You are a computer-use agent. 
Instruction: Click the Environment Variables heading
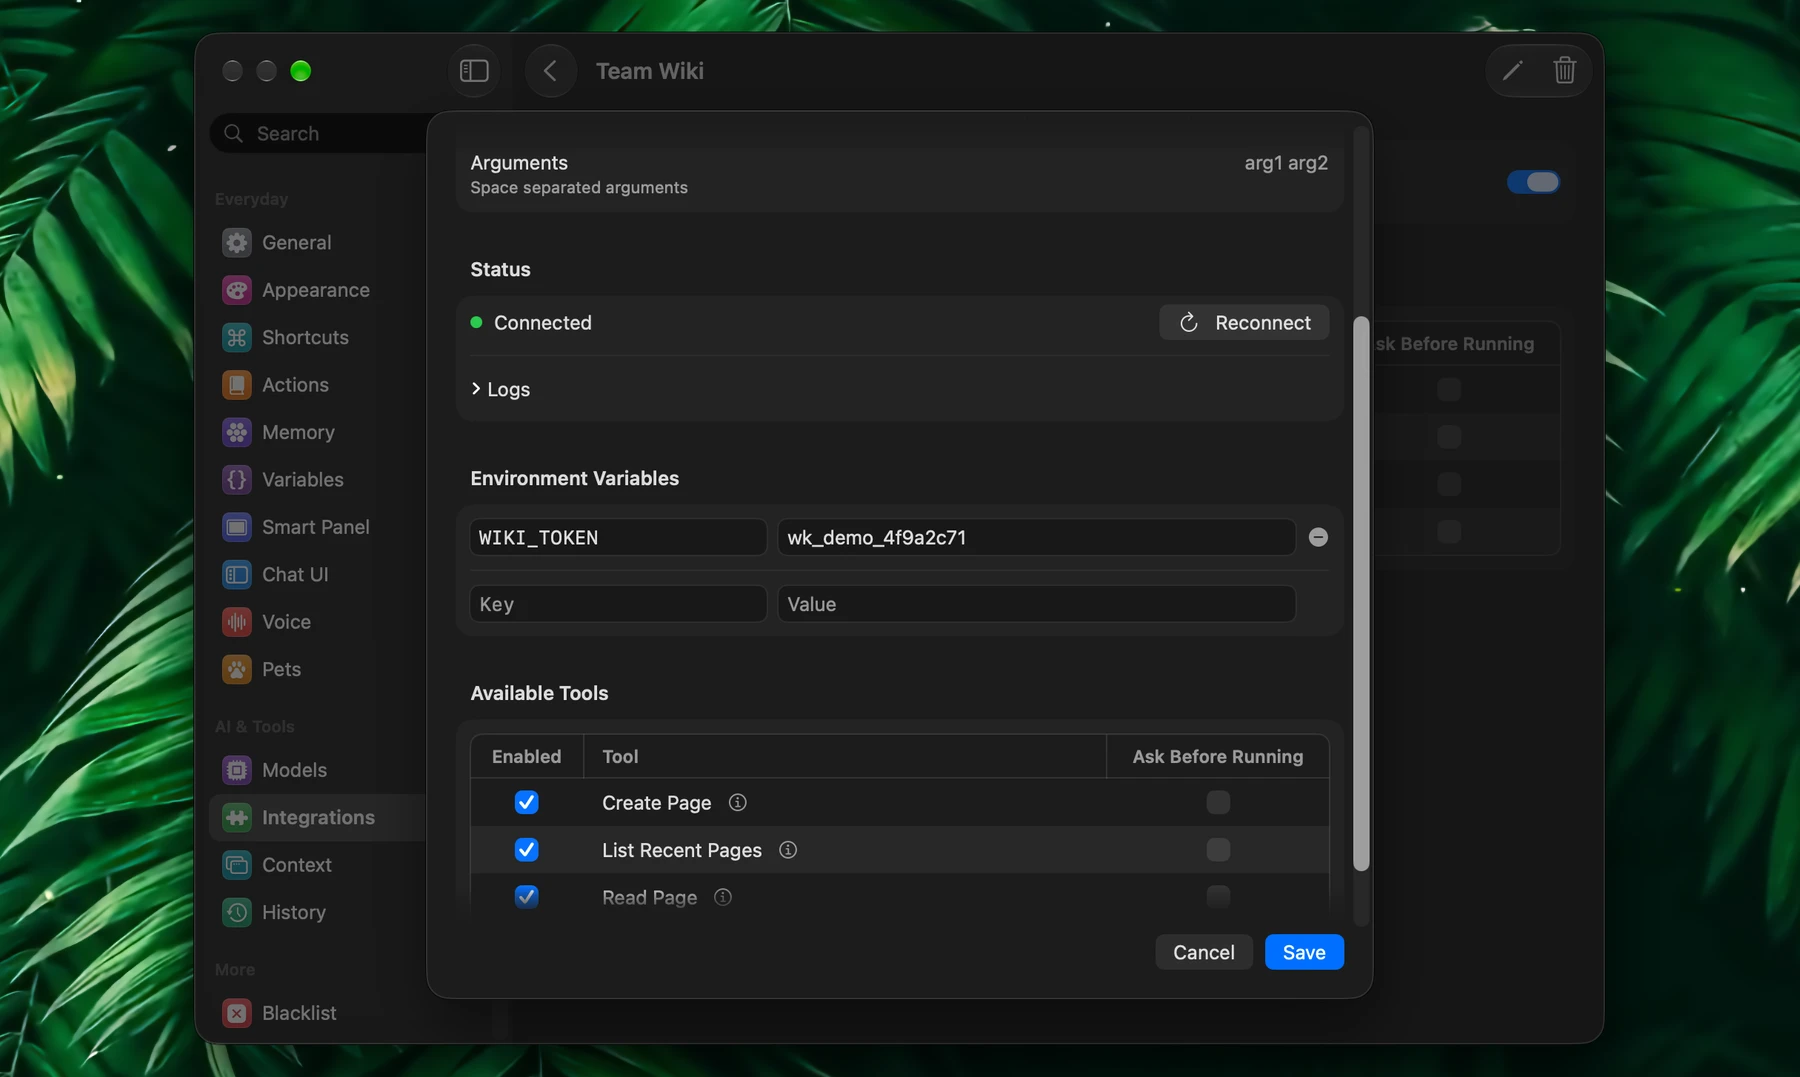[x=574, y=478]
